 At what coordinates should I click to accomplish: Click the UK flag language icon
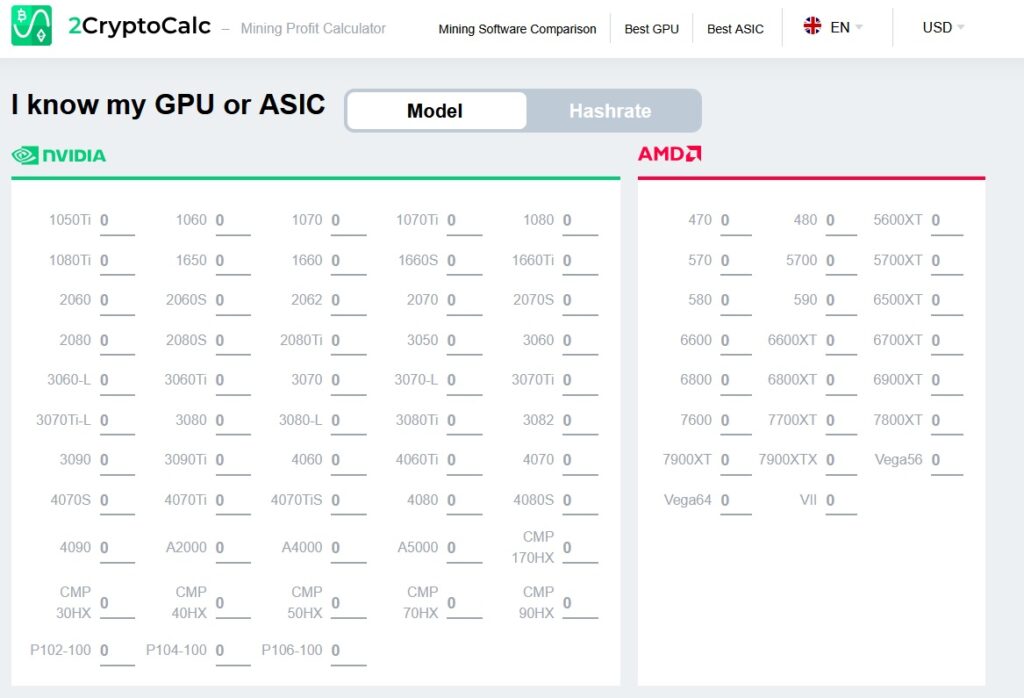coord(812,26)
